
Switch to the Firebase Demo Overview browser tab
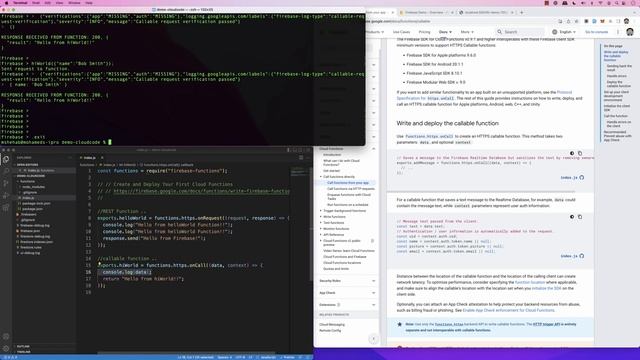tap(424, 13)
